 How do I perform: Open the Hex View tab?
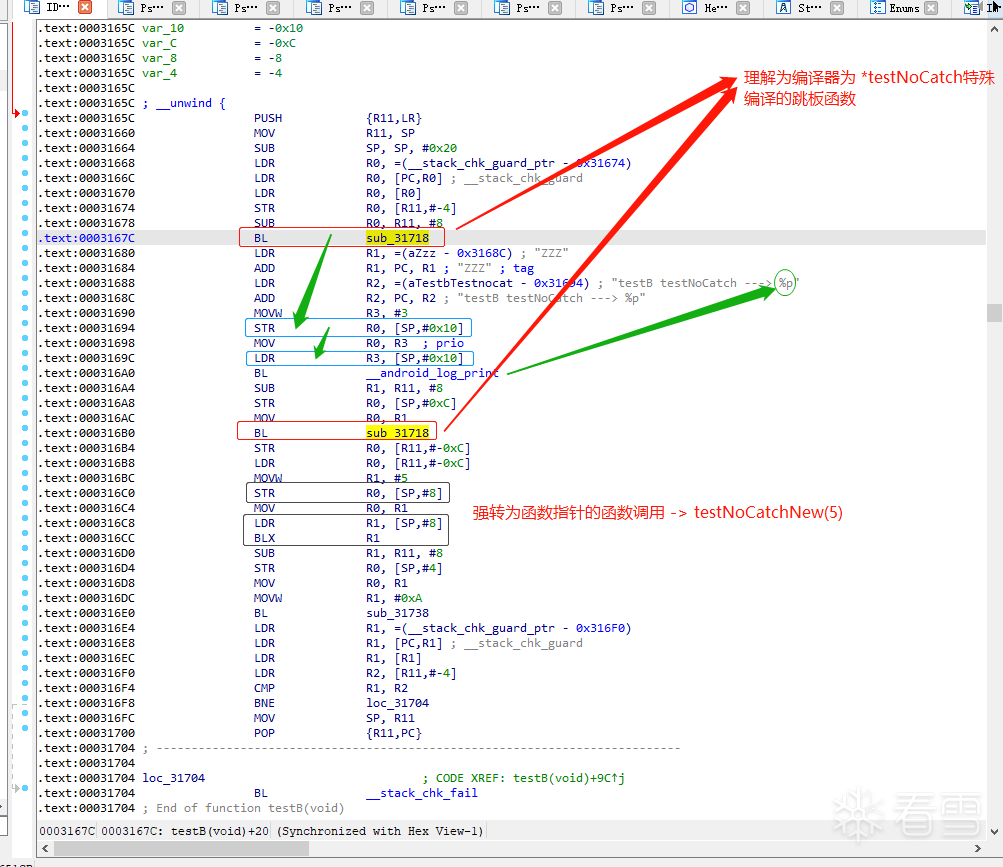click(x=715, y=8)
